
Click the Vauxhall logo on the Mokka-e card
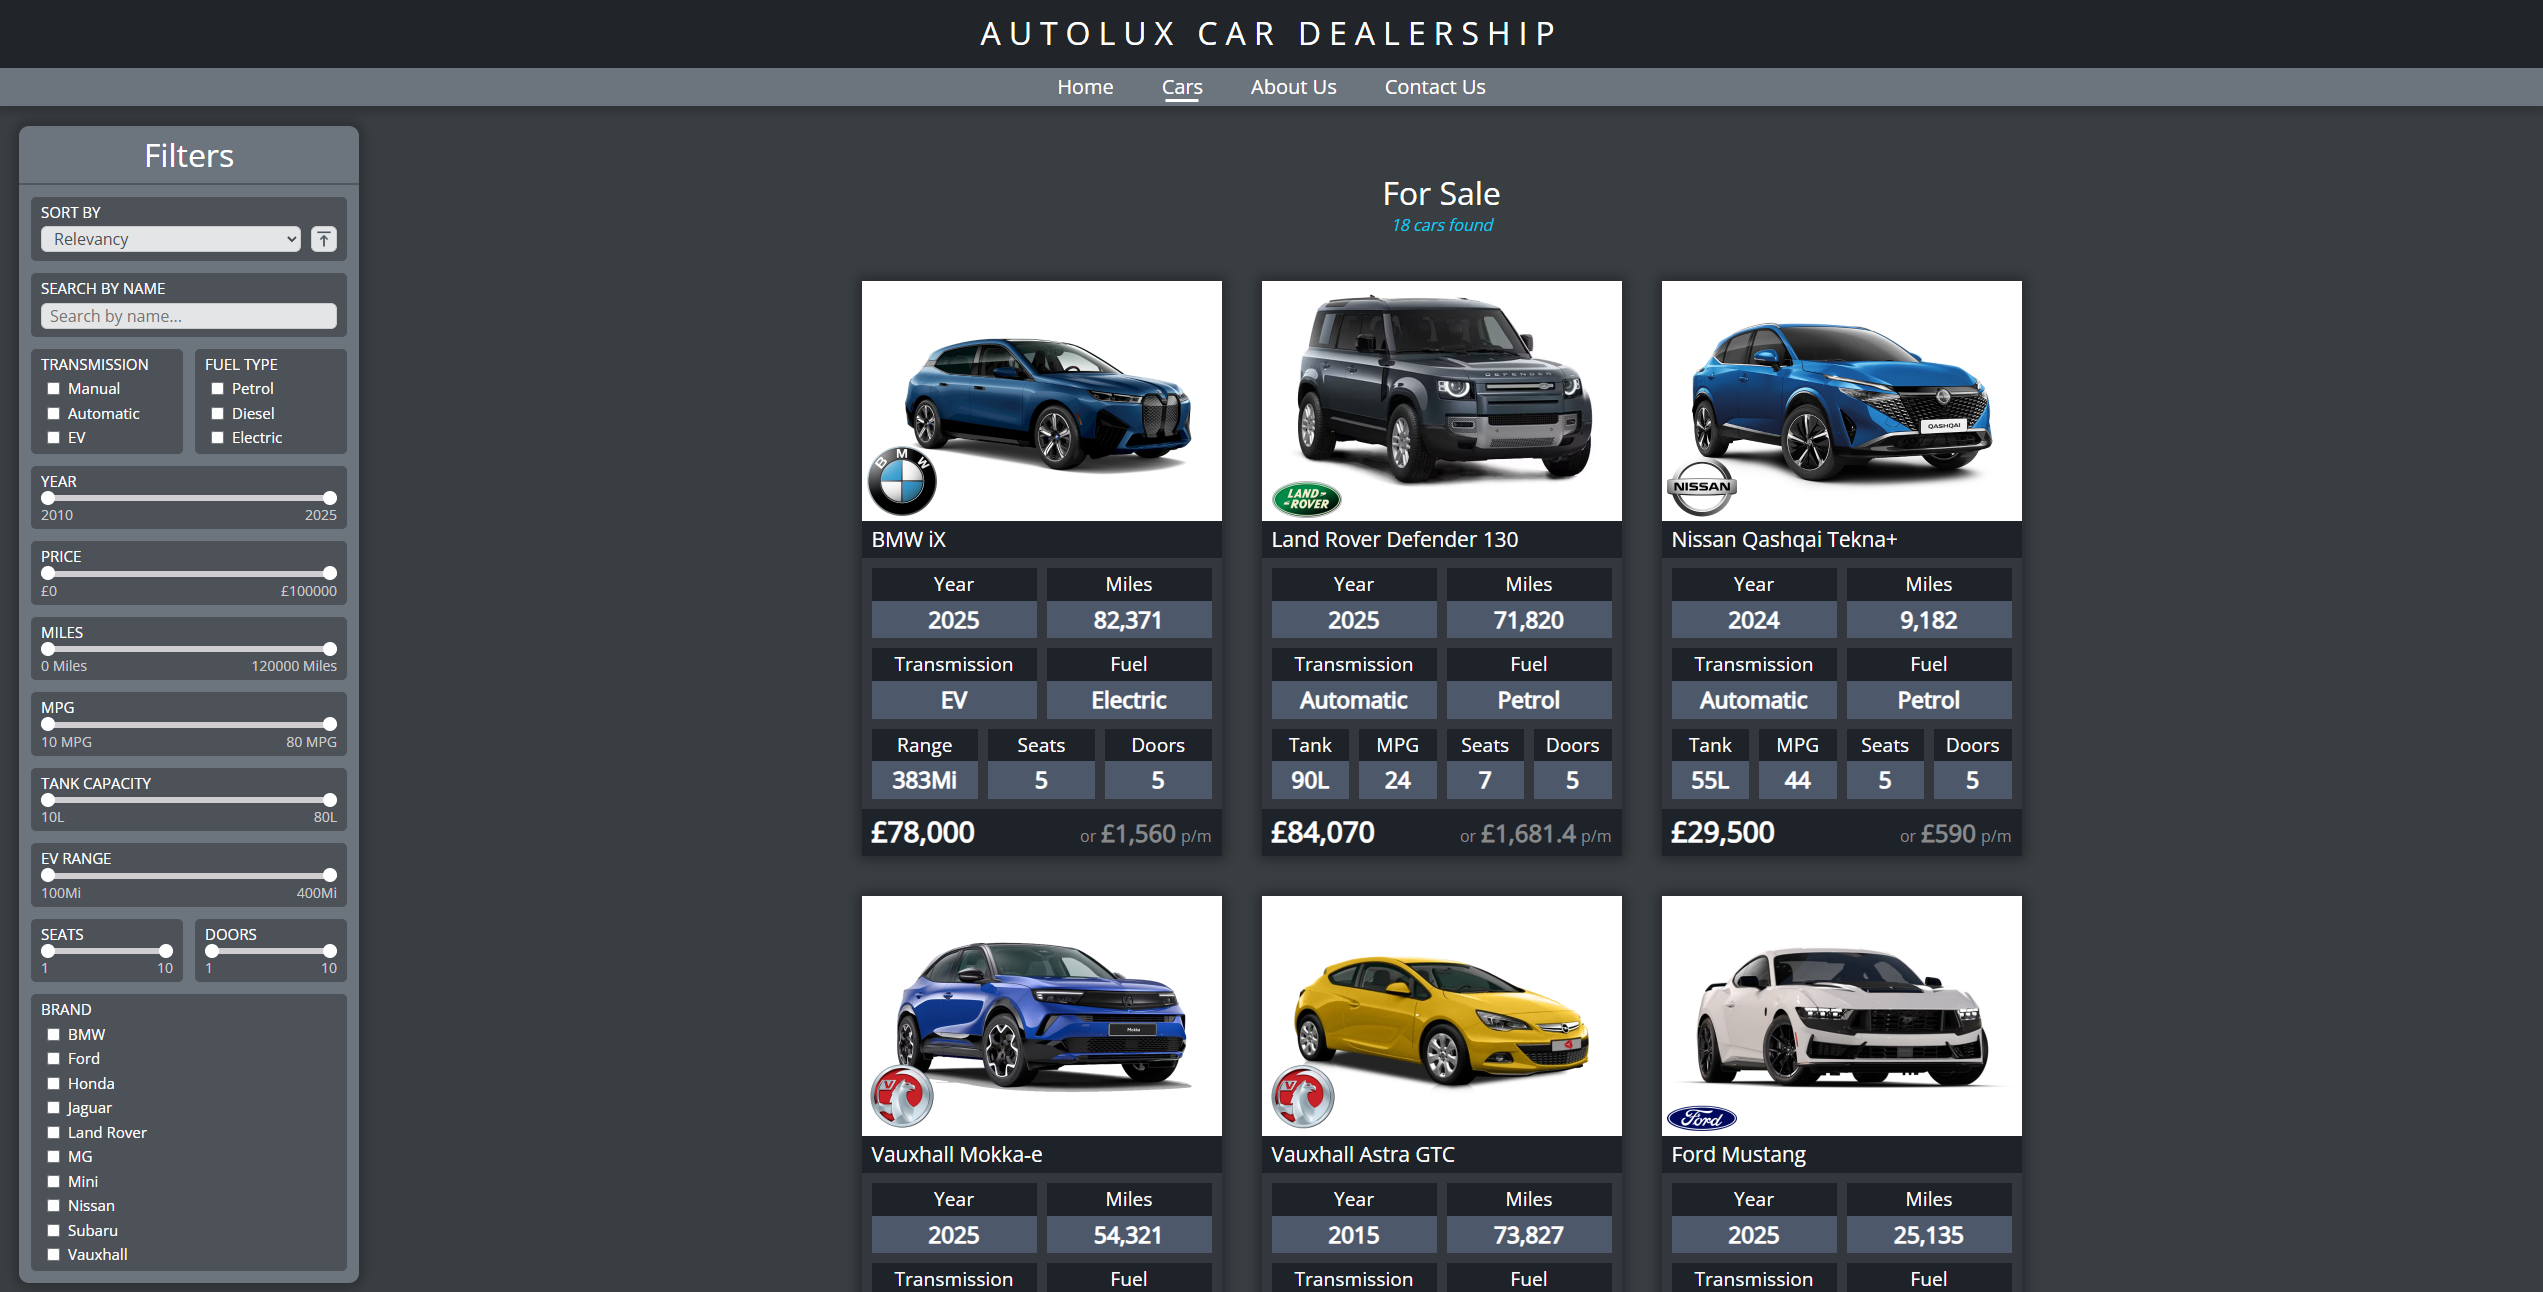tap(902, 1096)
